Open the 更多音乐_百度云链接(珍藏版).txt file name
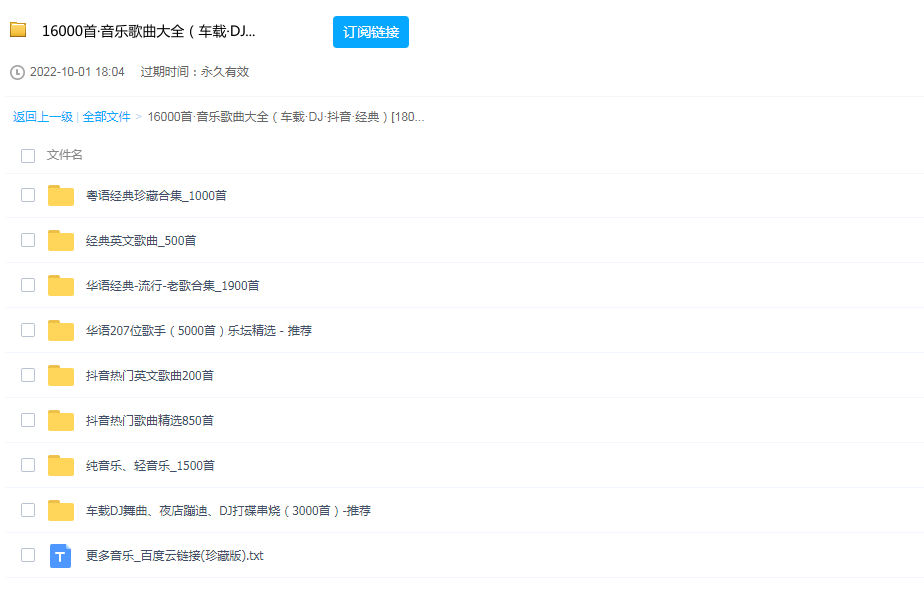This screenshot has width=924, height=593. pyautogui.click(x=174, y=556)
